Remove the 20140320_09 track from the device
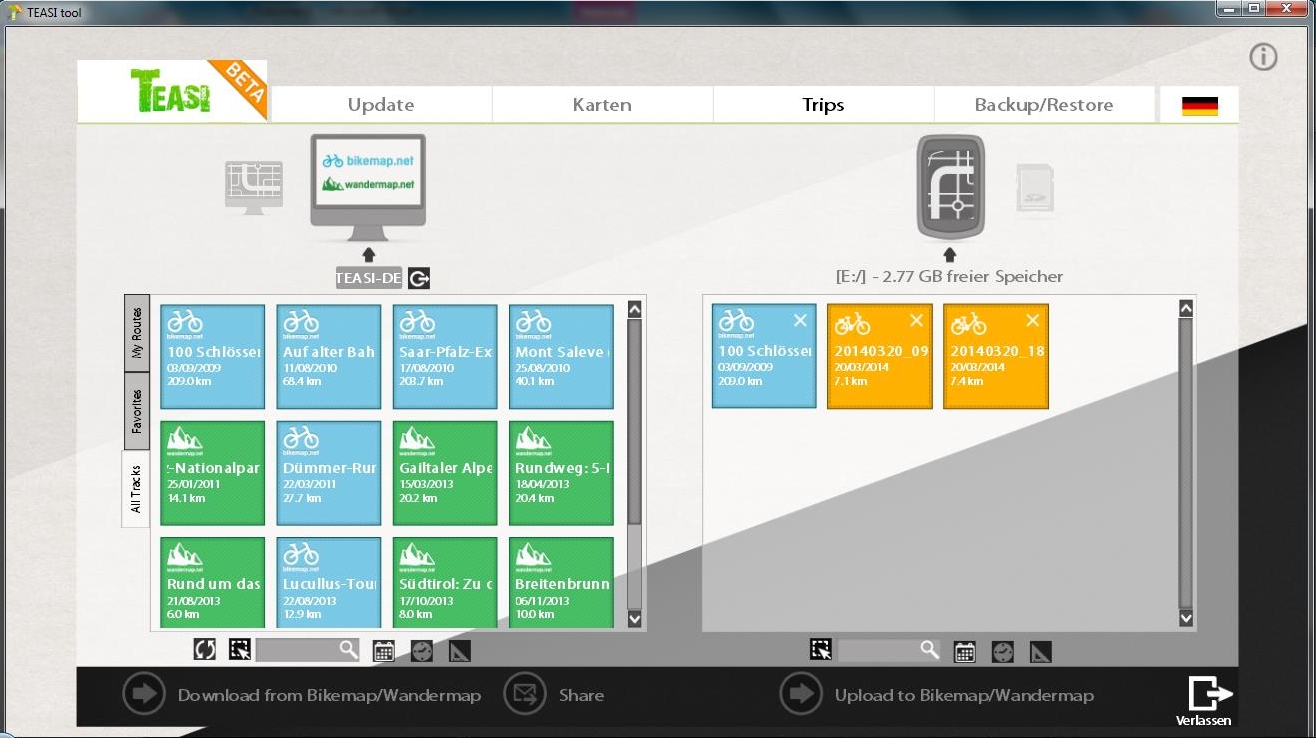The image size is (1316, 738). click(x=916, y=320)
